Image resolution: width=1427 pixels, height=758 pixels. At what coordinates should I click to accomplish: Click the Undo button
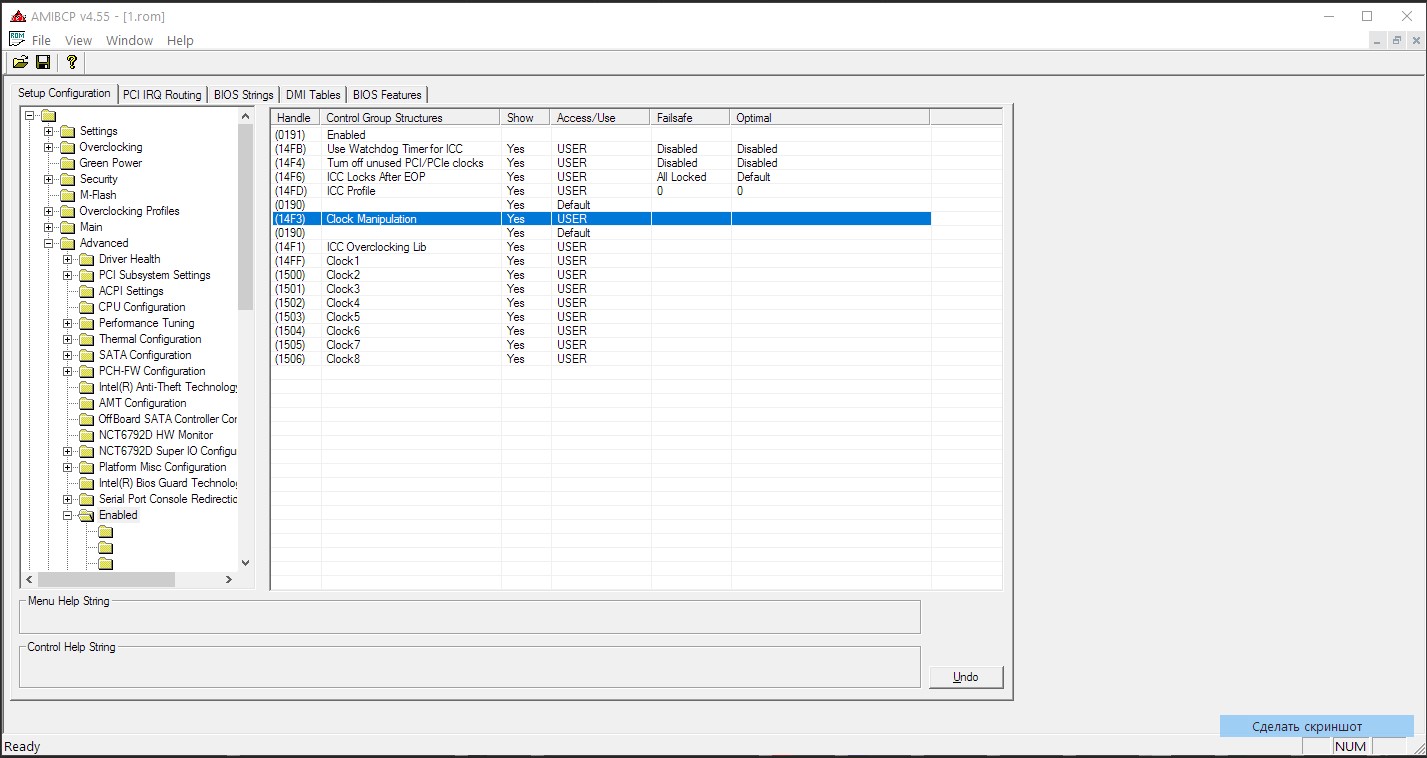click(965, 677)
